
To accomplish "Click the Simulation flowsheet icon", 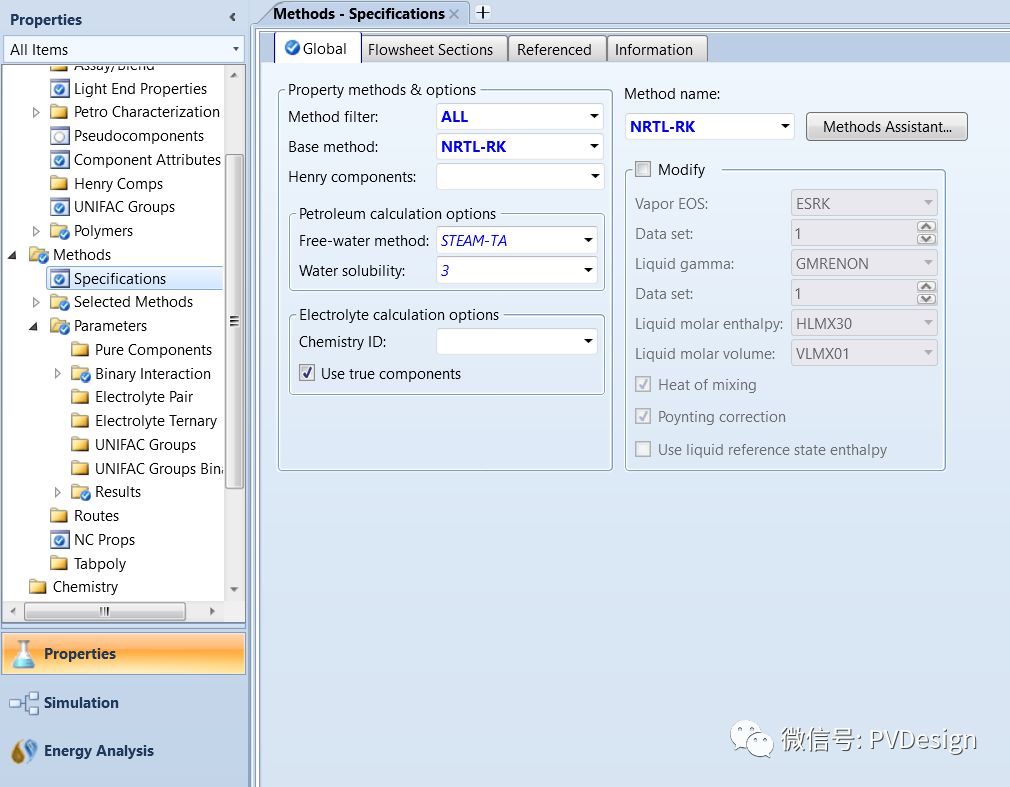I will click(x=24, y=703).
